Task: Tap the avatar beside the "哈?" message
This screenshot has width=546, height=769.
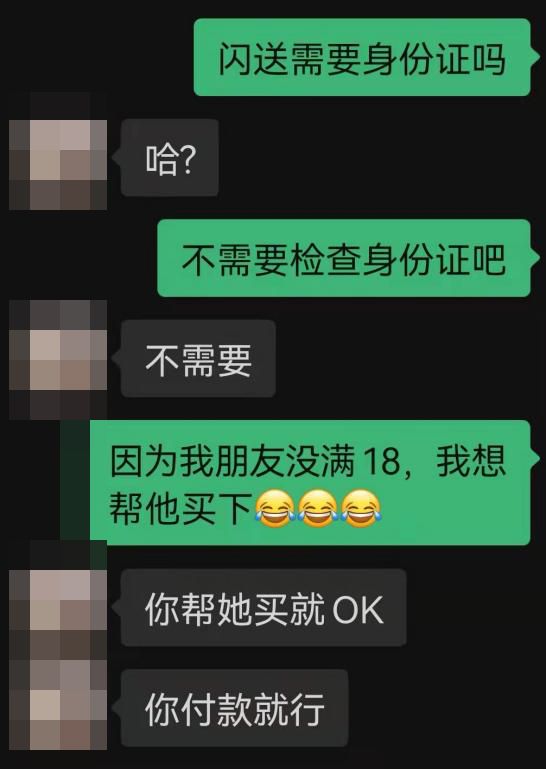Action: pos(58,164)
